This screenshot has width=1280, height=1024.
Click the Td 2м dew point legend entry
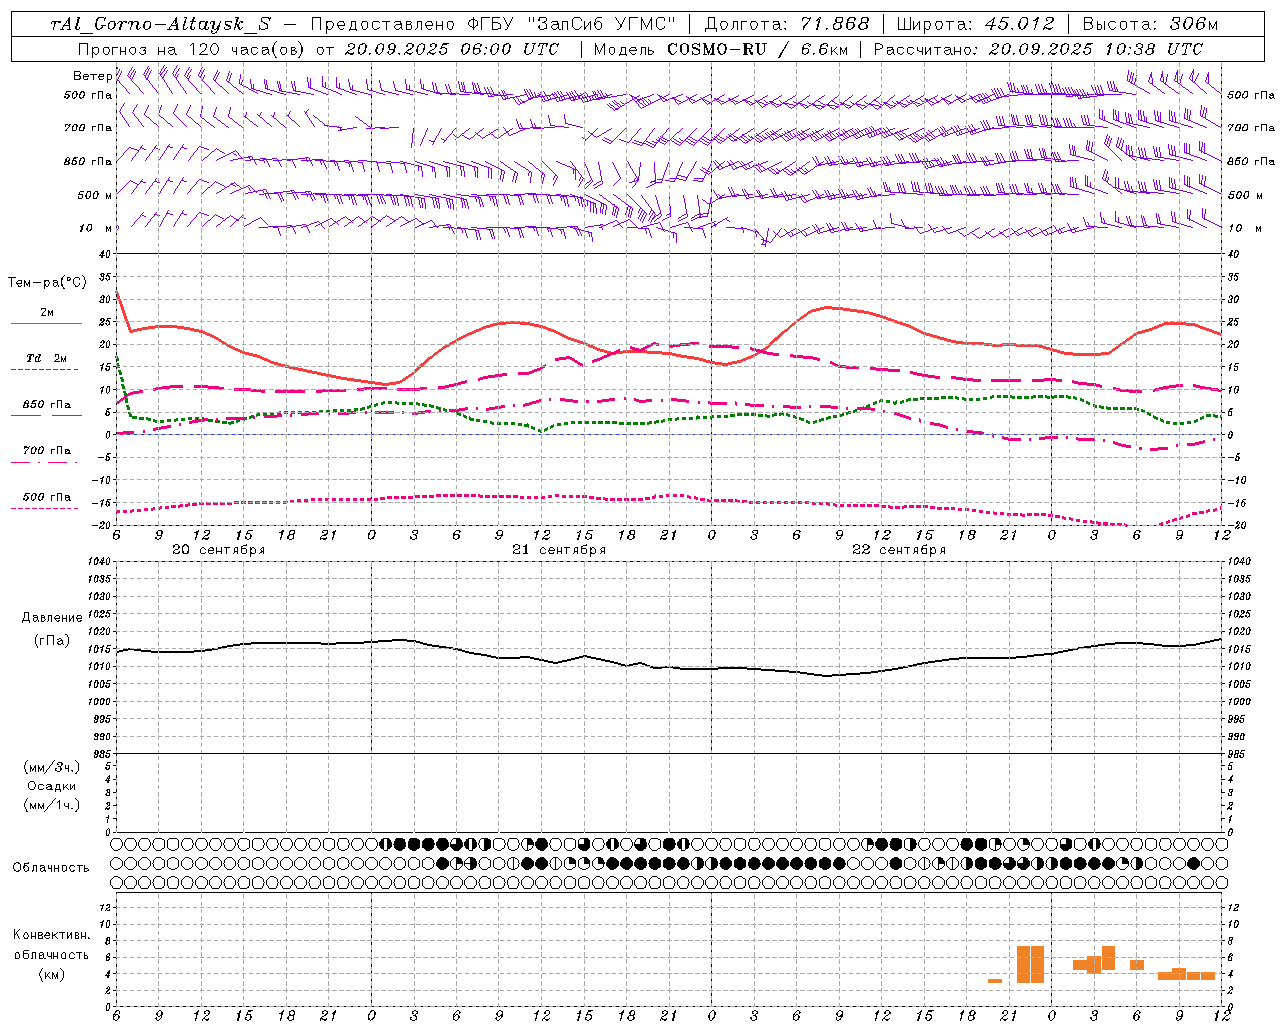coord(47,358)
